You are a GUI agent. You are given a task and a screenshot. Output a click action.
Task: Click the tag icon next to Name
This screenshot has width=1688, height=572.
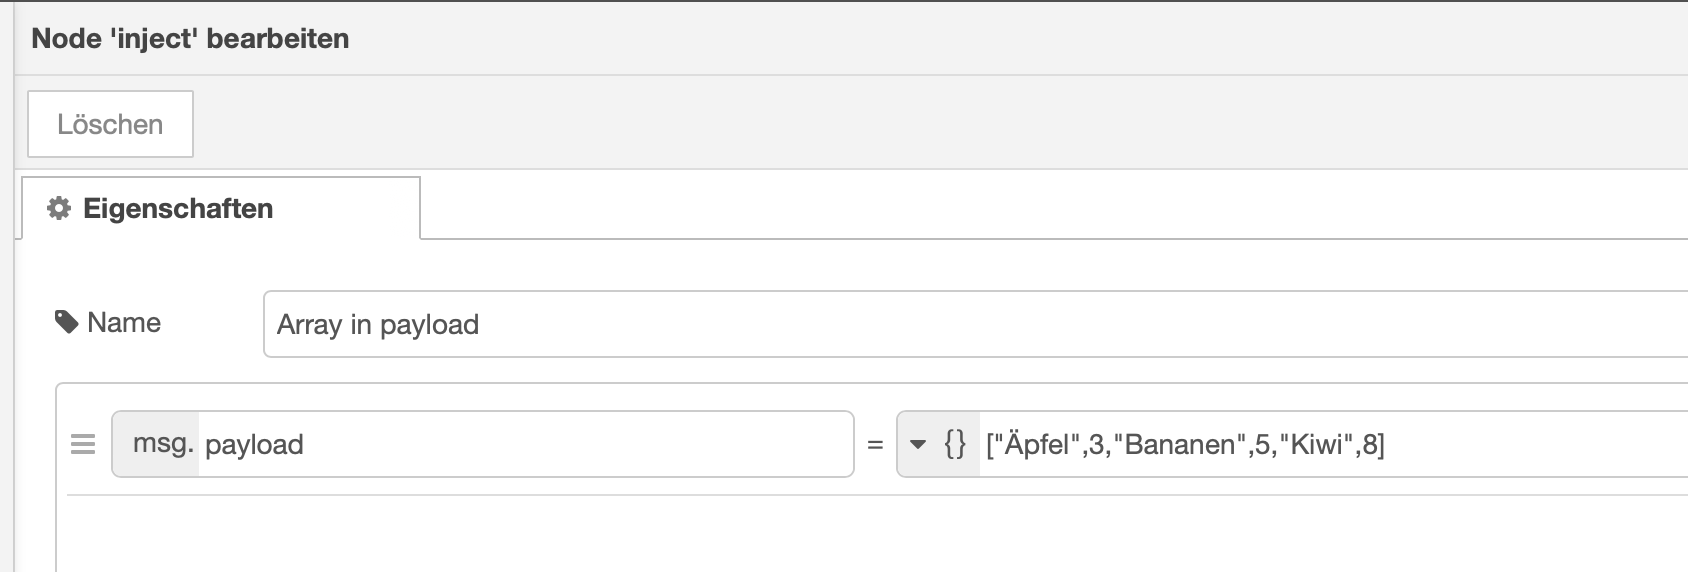pyautogui.click(x=66, y=322)
